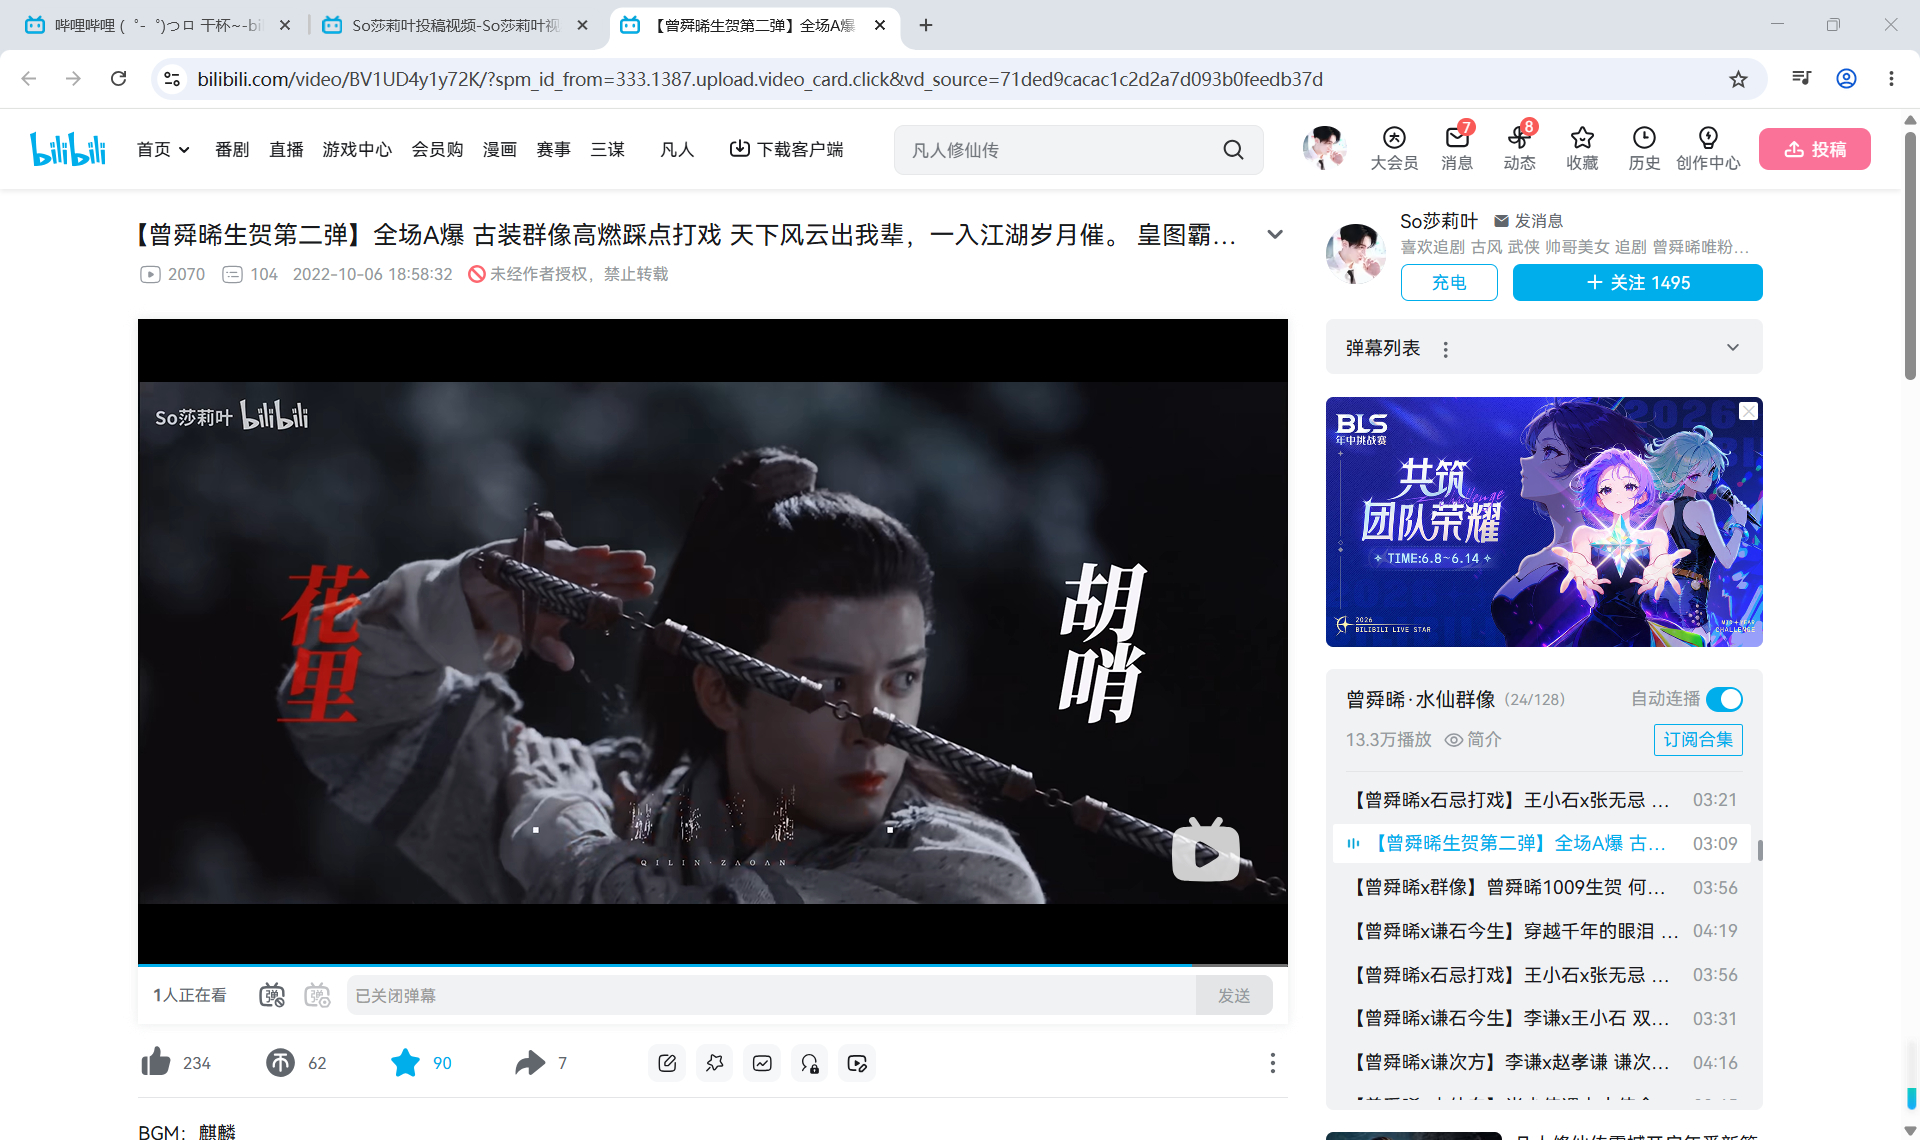Open 创作中心 lightbulb icon

(1708, 148)
